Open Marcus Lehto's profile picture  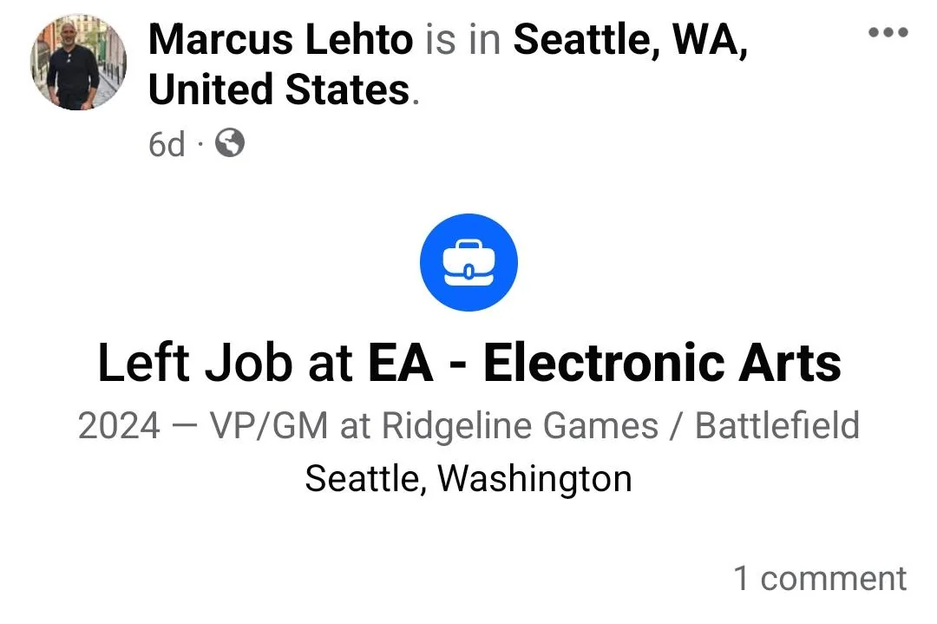79,63
